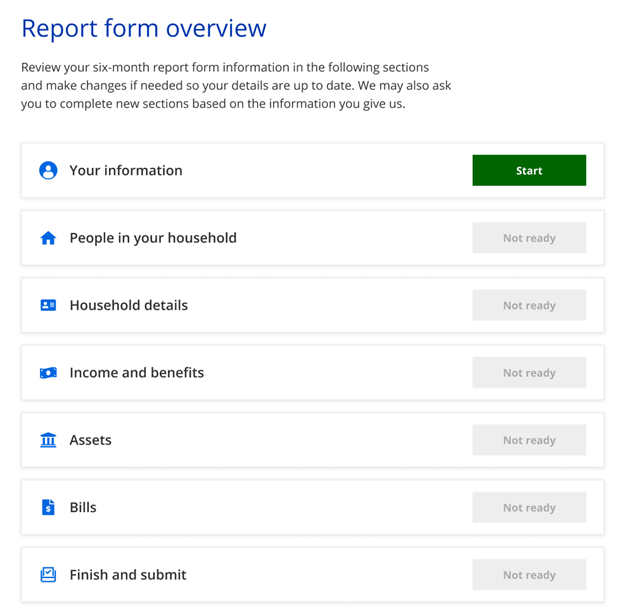Select the 'Finish and submit' section label
The width and height of the screenshot is (624, 616).
pyautogui.click(x=128, y=575)
